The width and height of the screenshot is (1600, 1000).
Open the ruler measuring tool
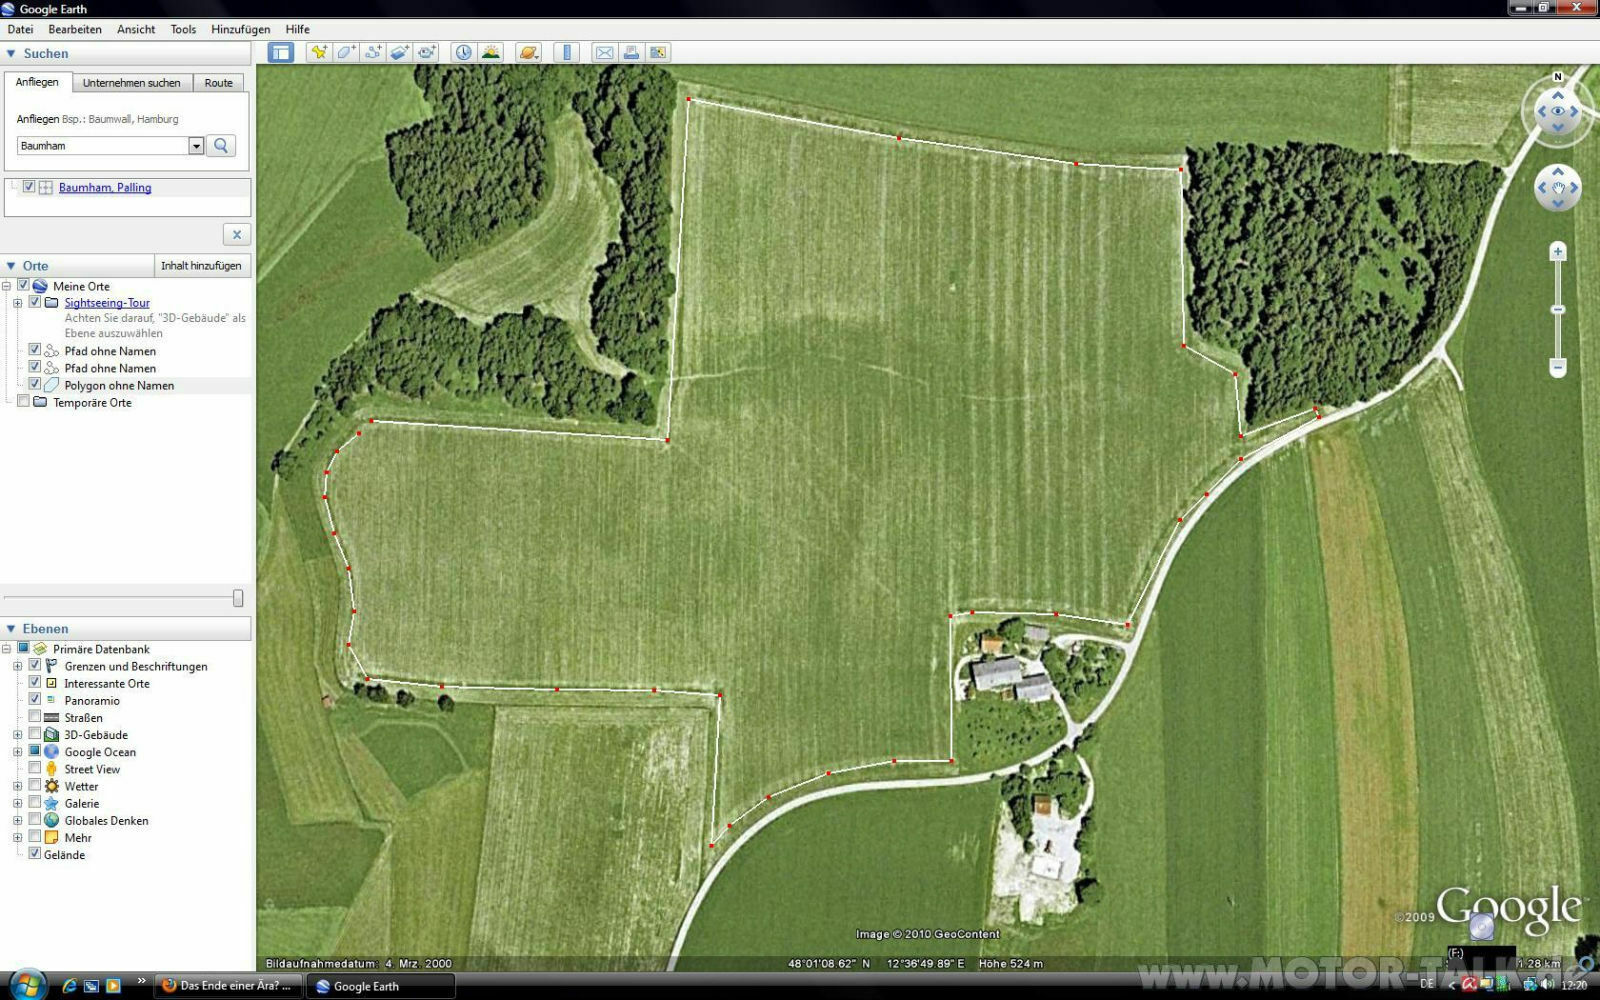point(566,53)
